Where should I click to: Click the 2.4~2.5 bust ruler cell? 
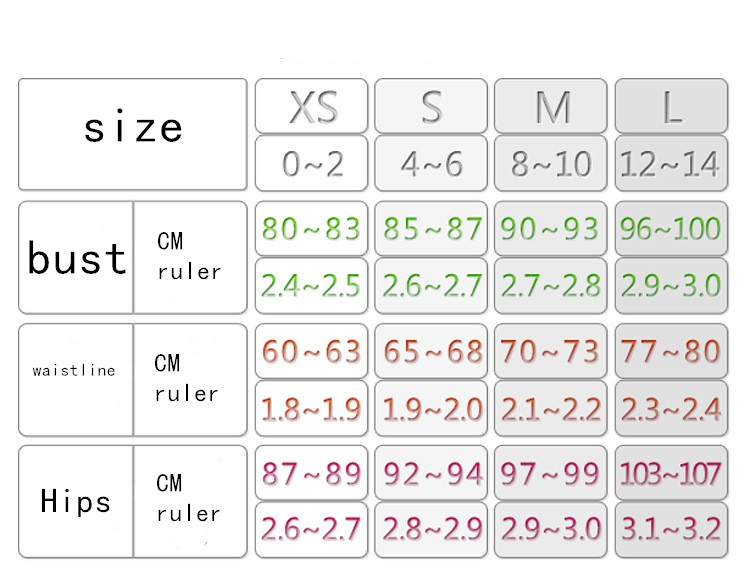pyautogui.click(x=312, y=286)
